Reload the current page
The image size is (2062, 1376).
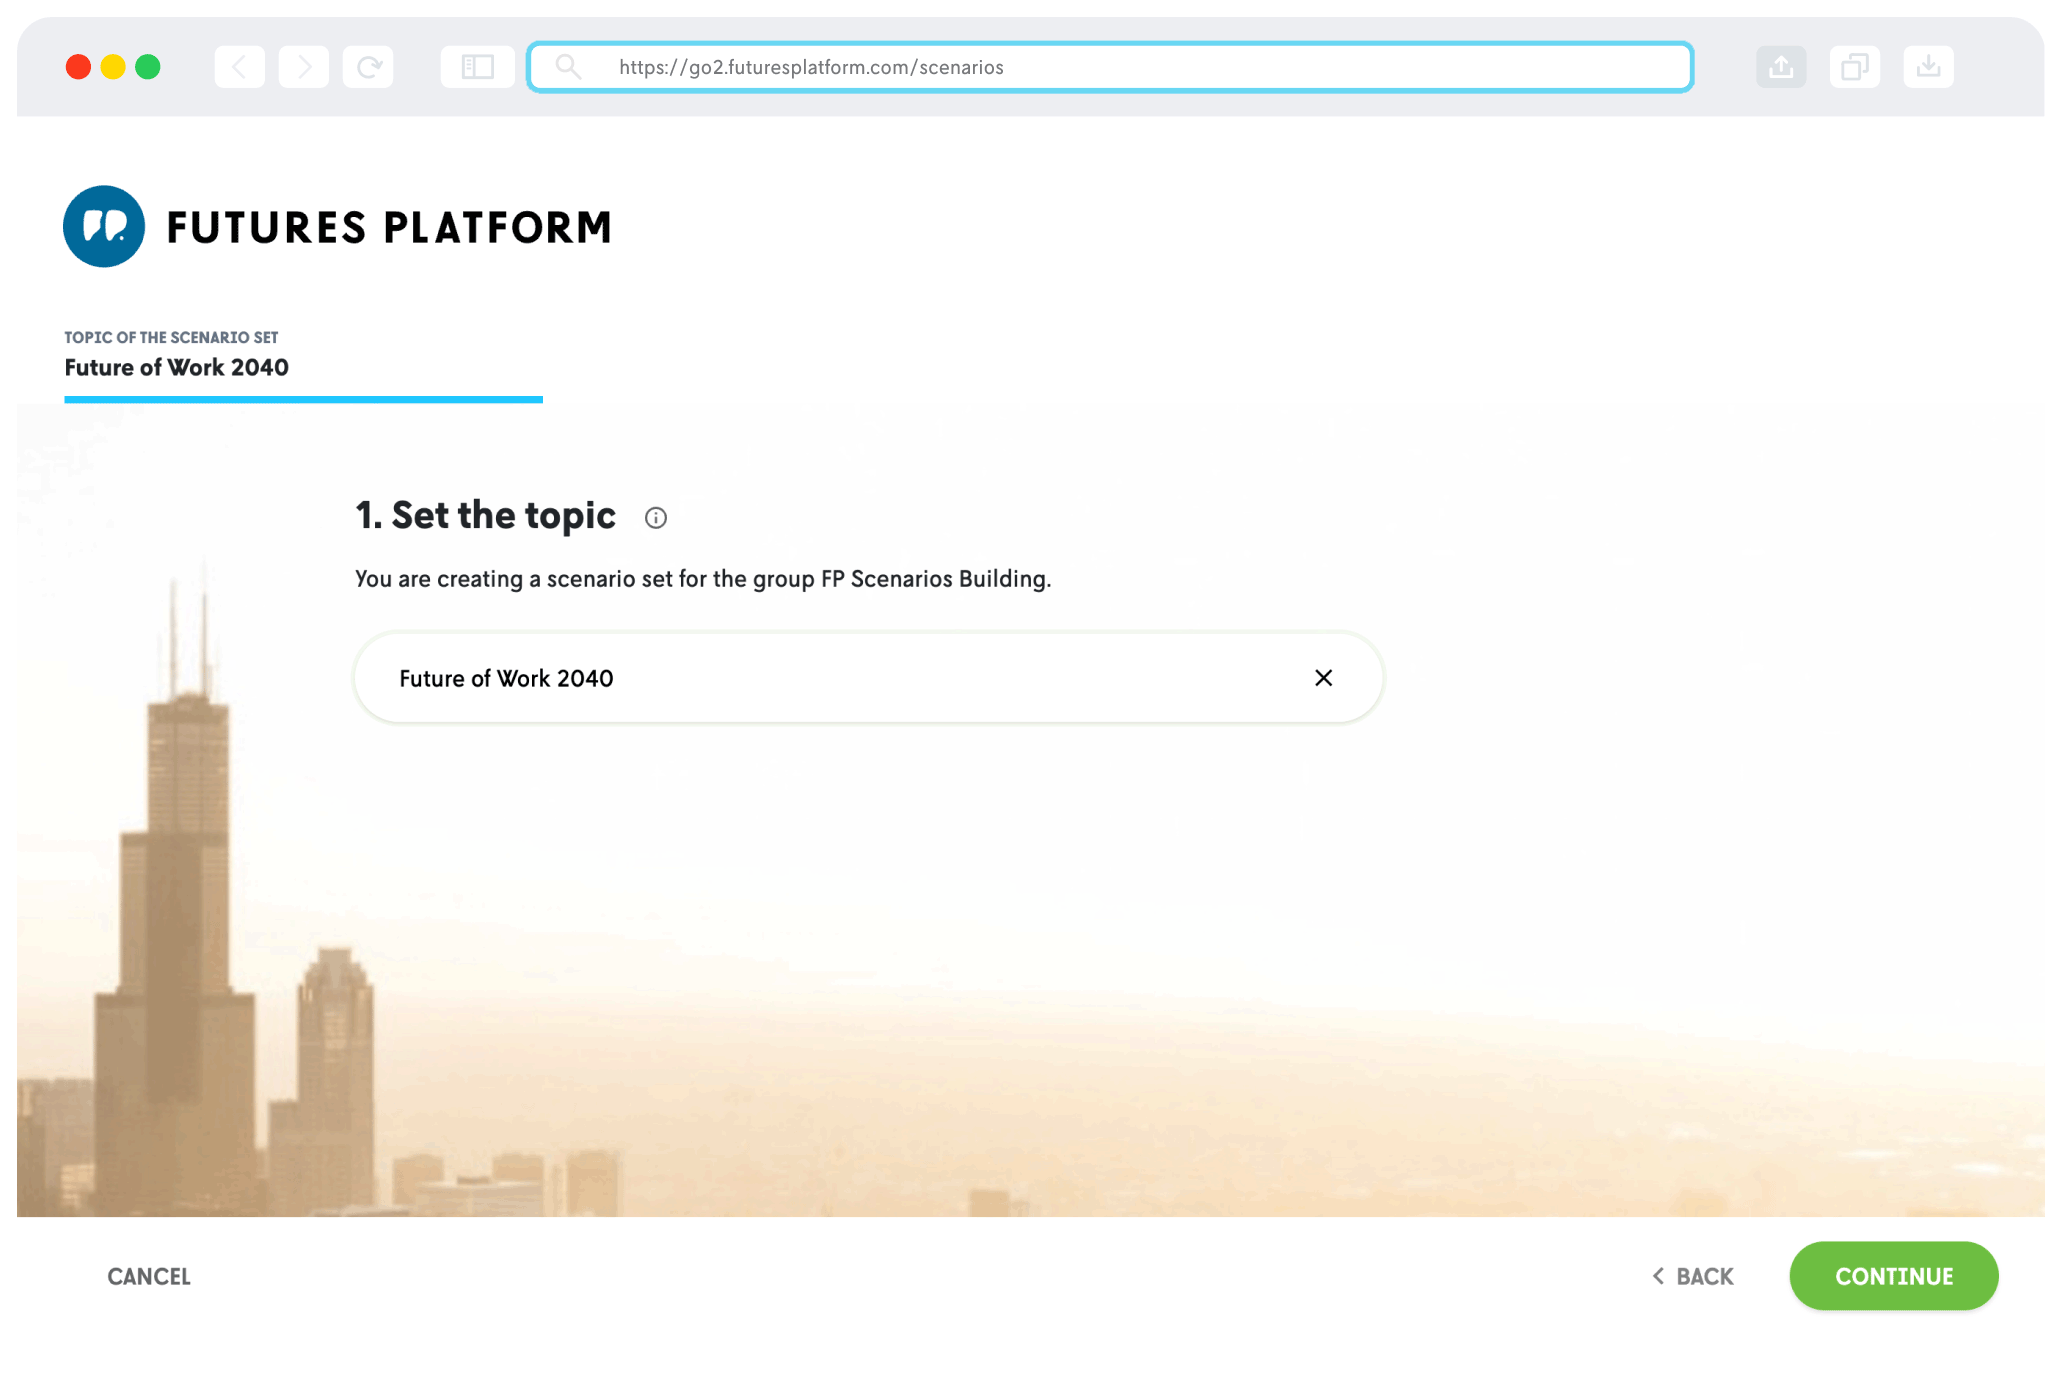368,66
